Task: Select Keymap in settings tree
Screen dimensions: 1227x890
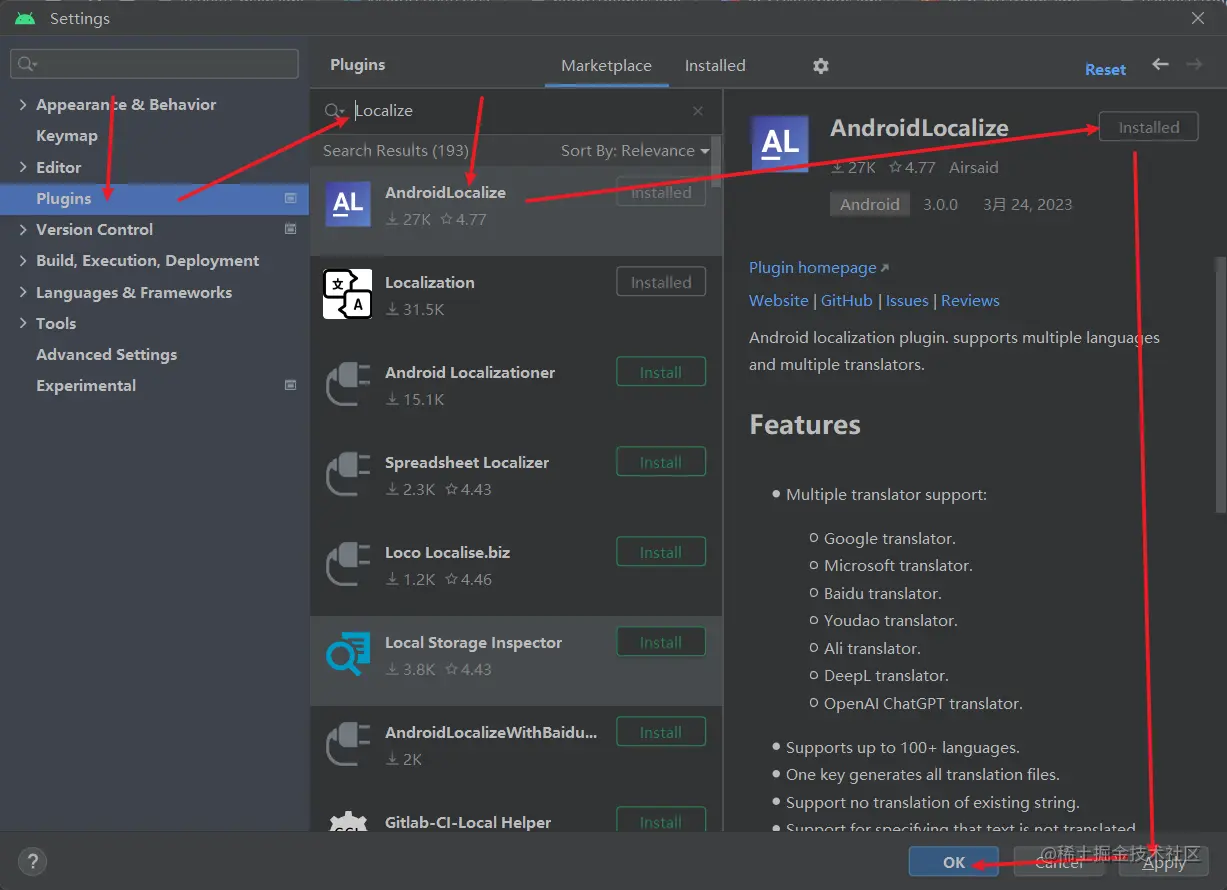Action: coord(67,136)
